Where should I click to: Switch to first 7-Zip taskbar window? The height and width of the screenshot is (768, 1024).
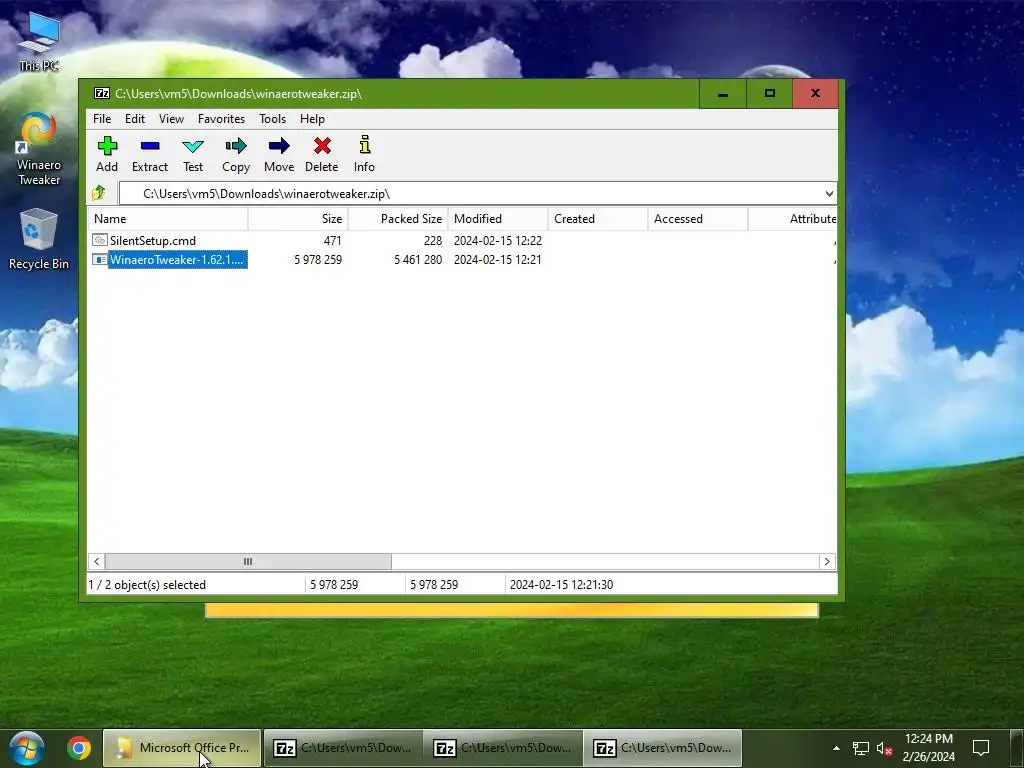[x=343, y=748]
